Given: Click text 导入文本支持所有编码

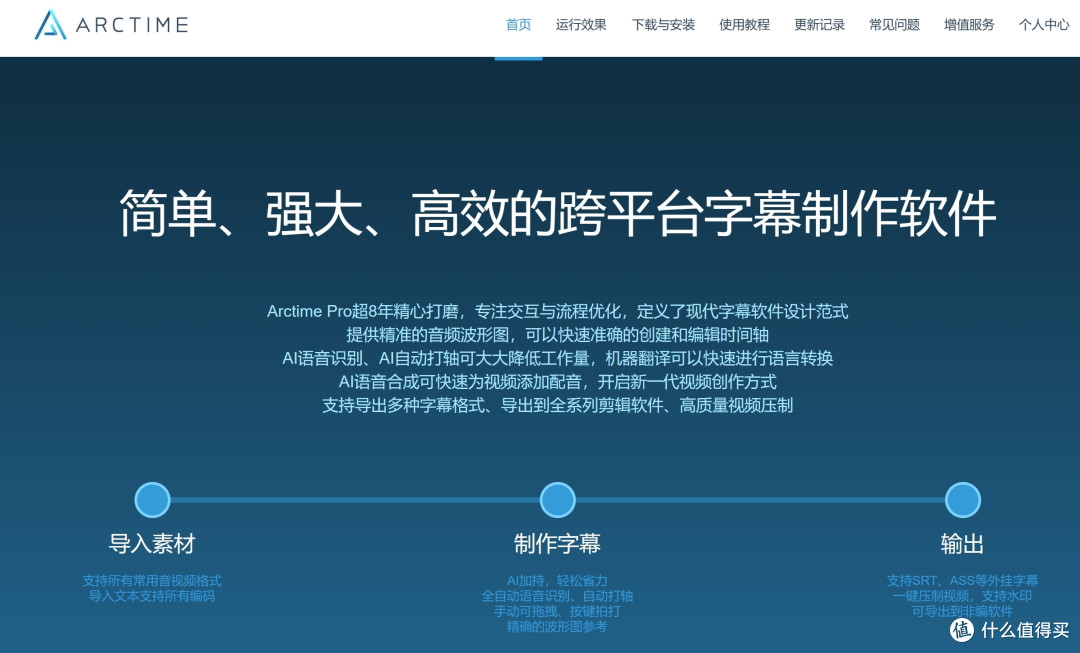Looking at the screenshot, I should [x=152, y=596].
